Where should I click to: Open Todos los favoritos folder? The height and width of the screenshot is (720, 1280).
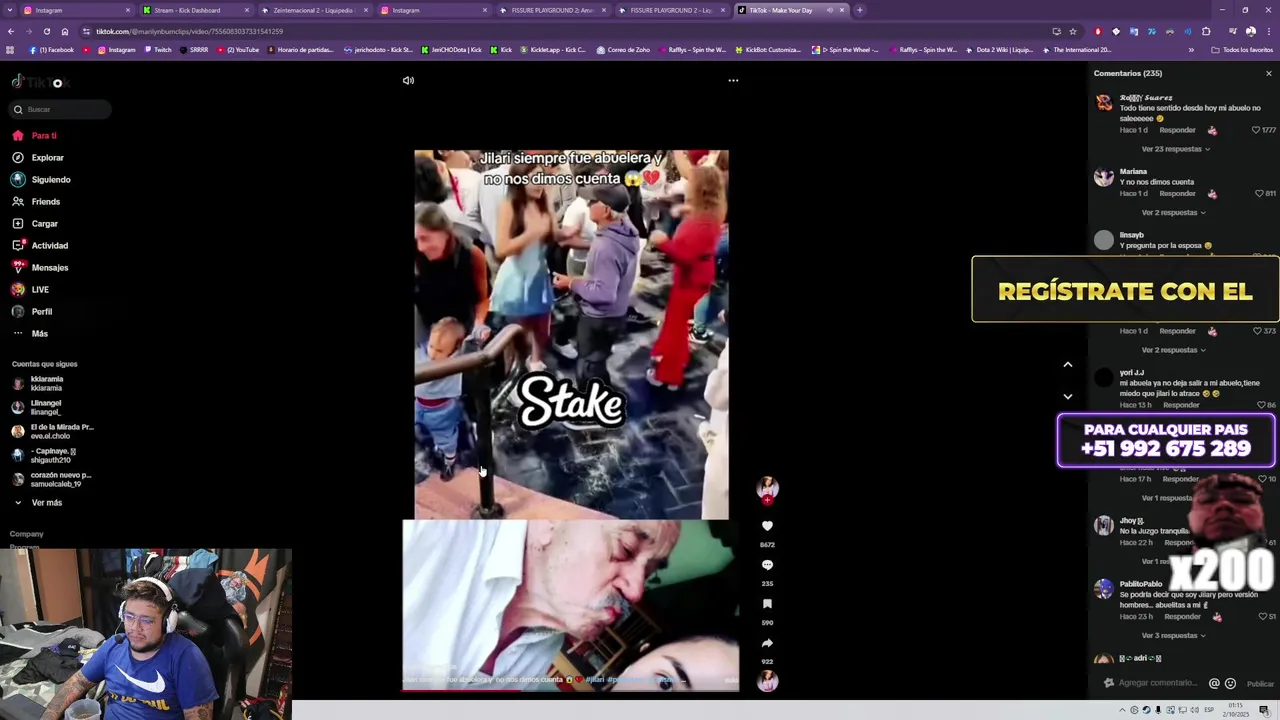click(x=1242, y=50)
